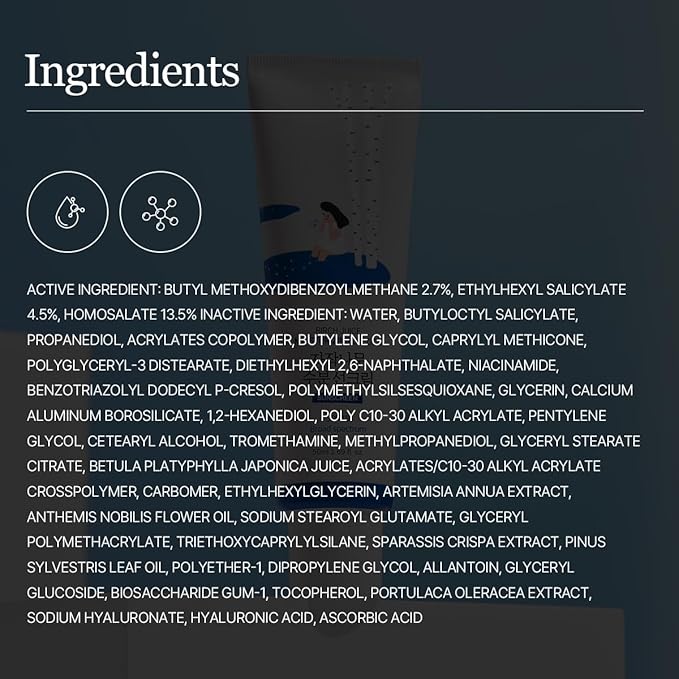Click the BUTYL METHOXYDIBENZOYLMETHANE 2.7% text

click(307, 290)
